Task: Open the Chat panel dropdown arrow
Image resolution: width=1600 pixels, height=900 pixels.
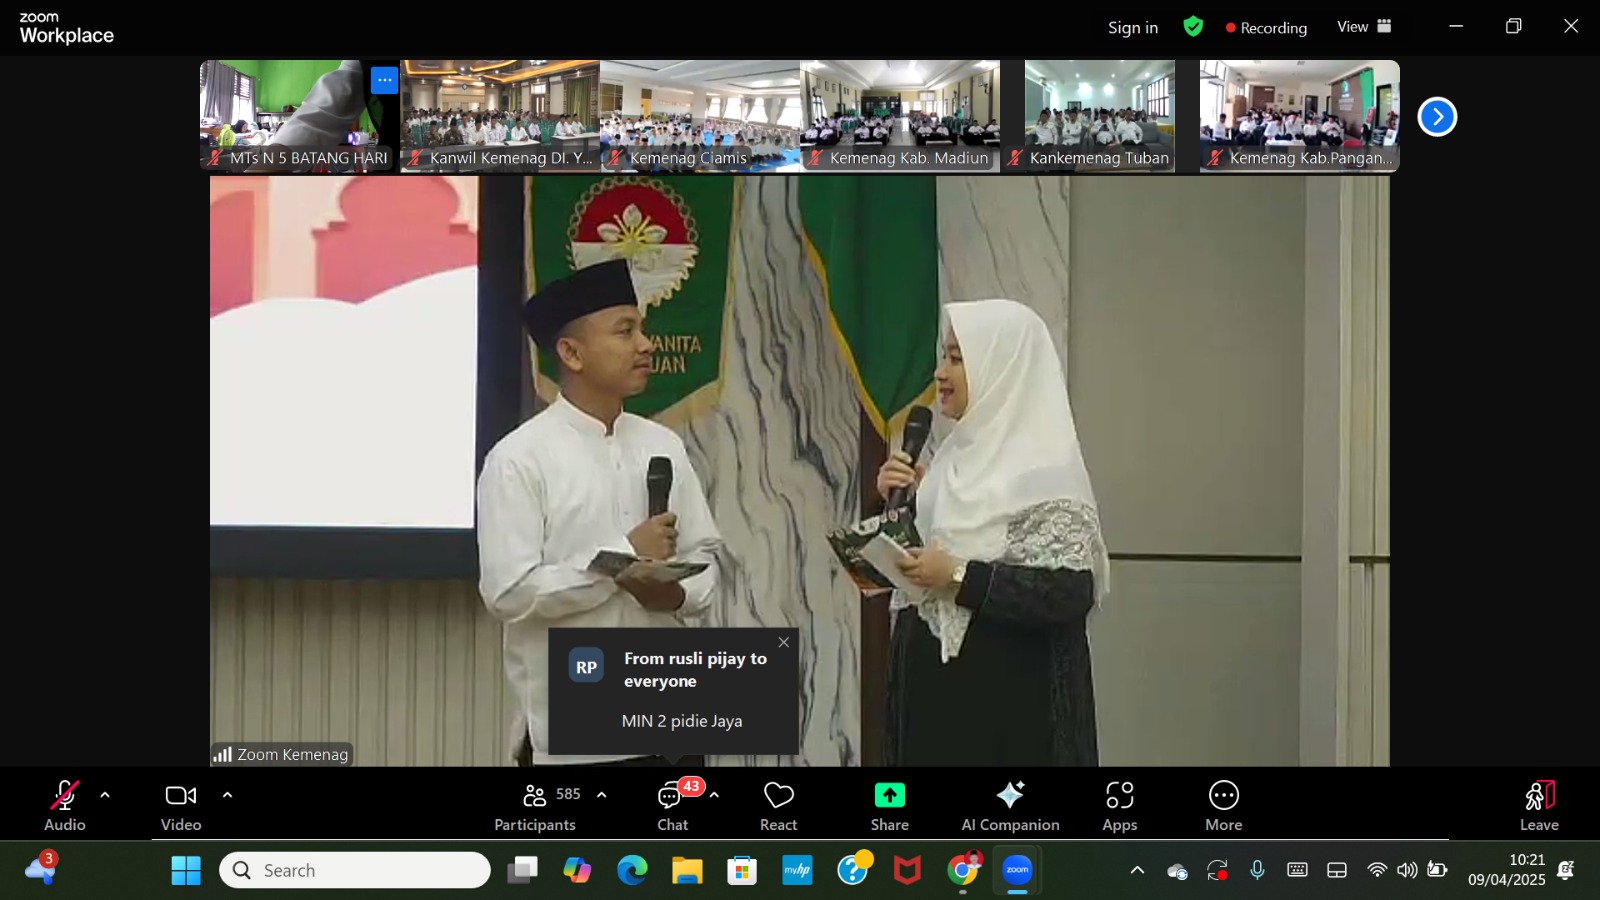Action: point(713,795)
